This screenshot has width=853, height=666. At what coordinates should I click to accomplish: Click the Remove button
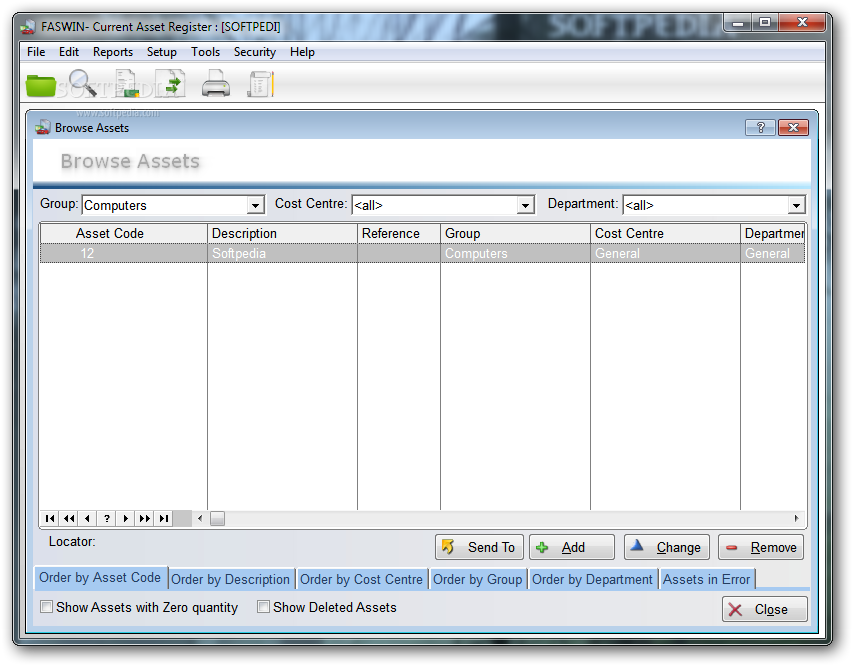761,547
